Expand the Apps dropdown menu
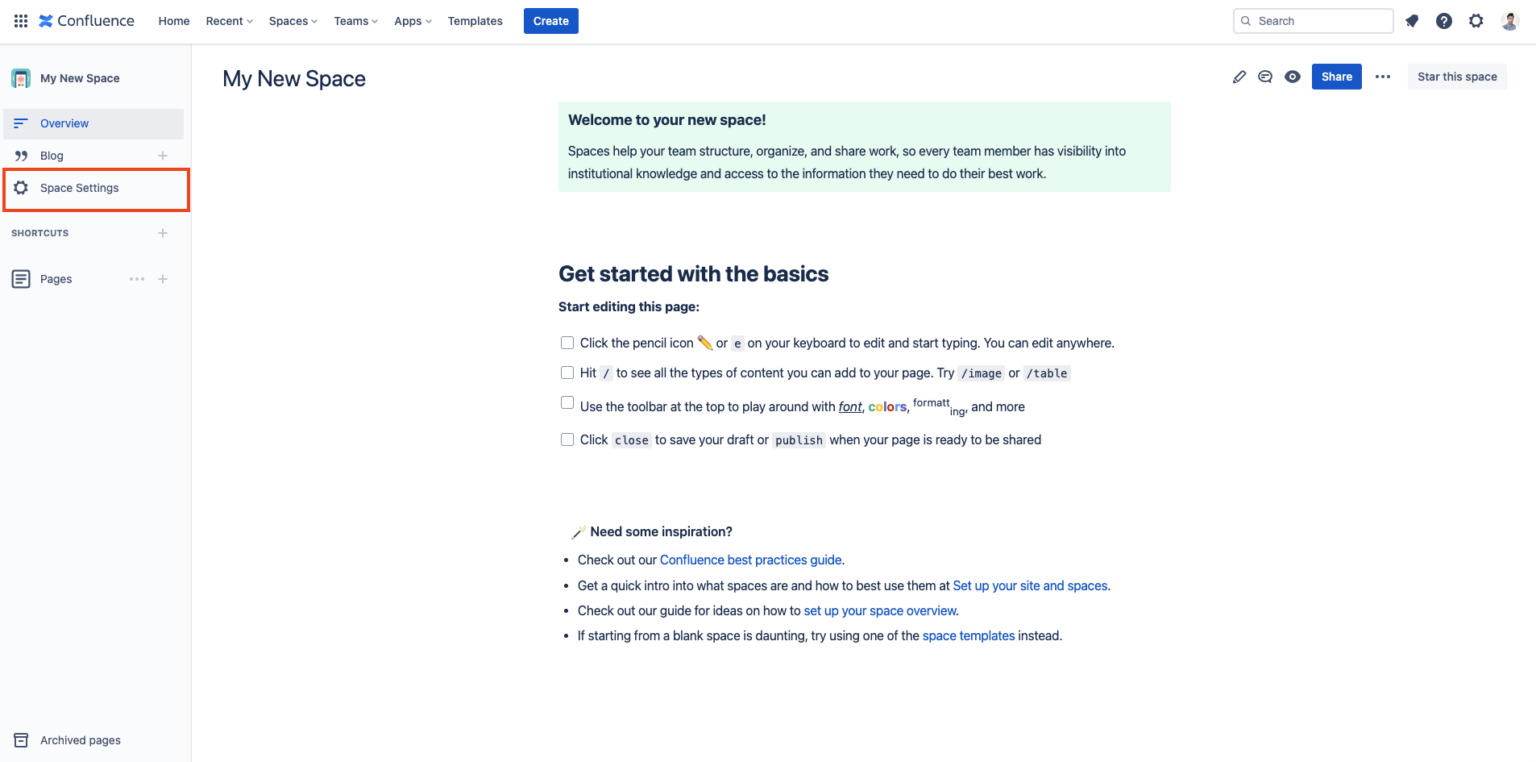Image resolution: width=1536 pixels, height=762 pixels. (412, 20)
